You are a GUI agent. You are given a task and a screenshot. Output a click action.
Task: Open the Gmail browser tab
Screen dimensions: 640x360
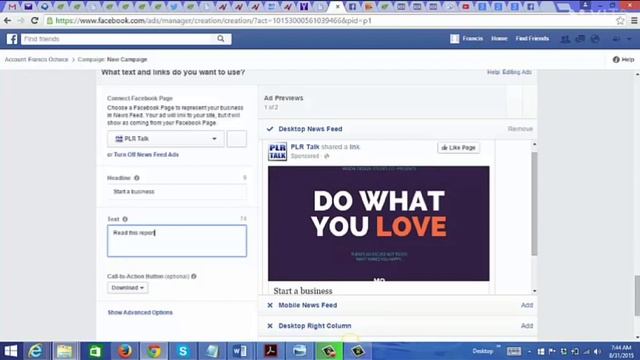click(12, 7)
